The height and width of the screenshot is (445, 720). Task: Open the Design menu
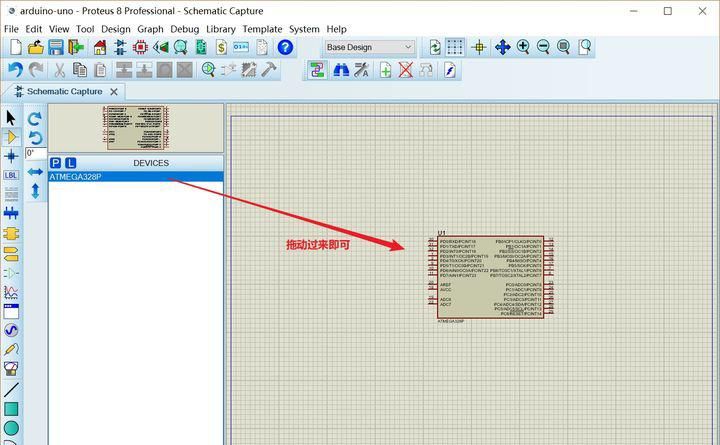[x=116, y=29]
